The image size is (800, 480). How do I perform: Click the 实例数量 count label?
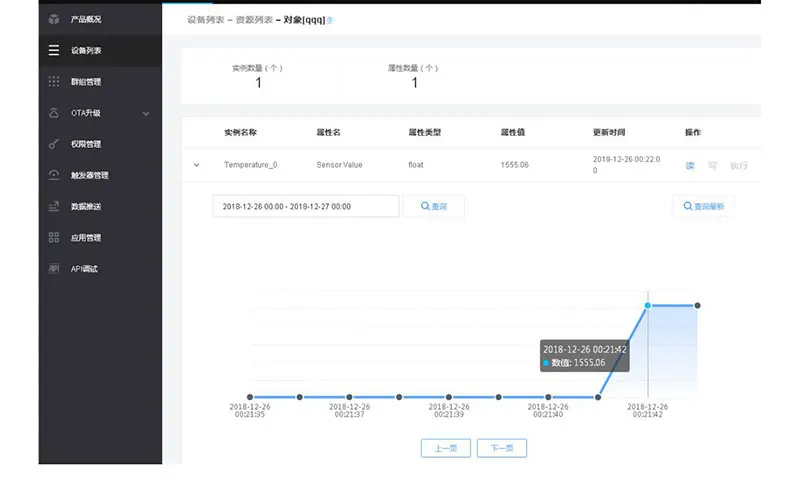pos(257,68)
